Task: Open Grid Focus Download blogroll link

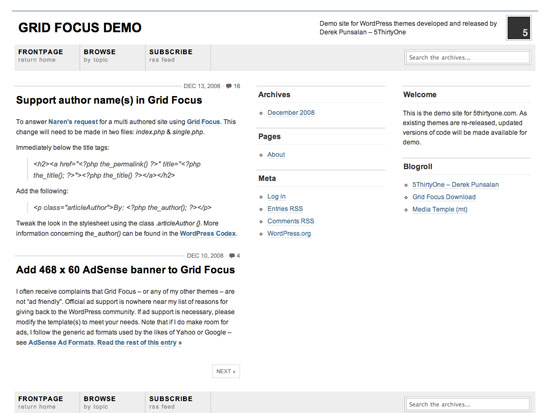Action: (x=444, y=197)
